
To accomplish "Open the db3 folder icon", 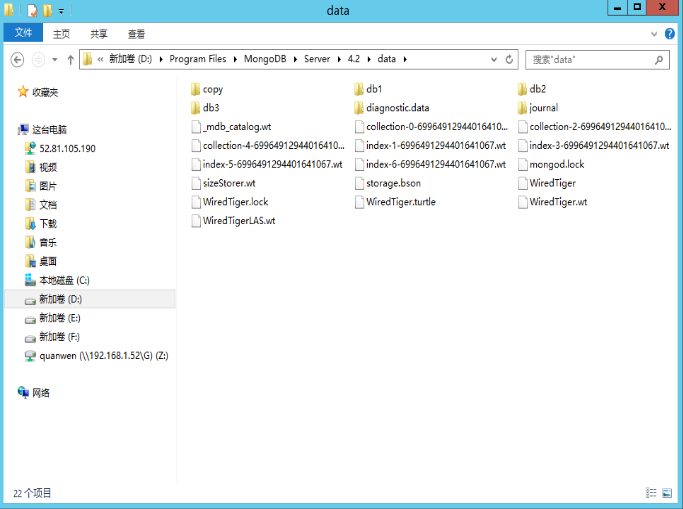I will tap(196, 108).
